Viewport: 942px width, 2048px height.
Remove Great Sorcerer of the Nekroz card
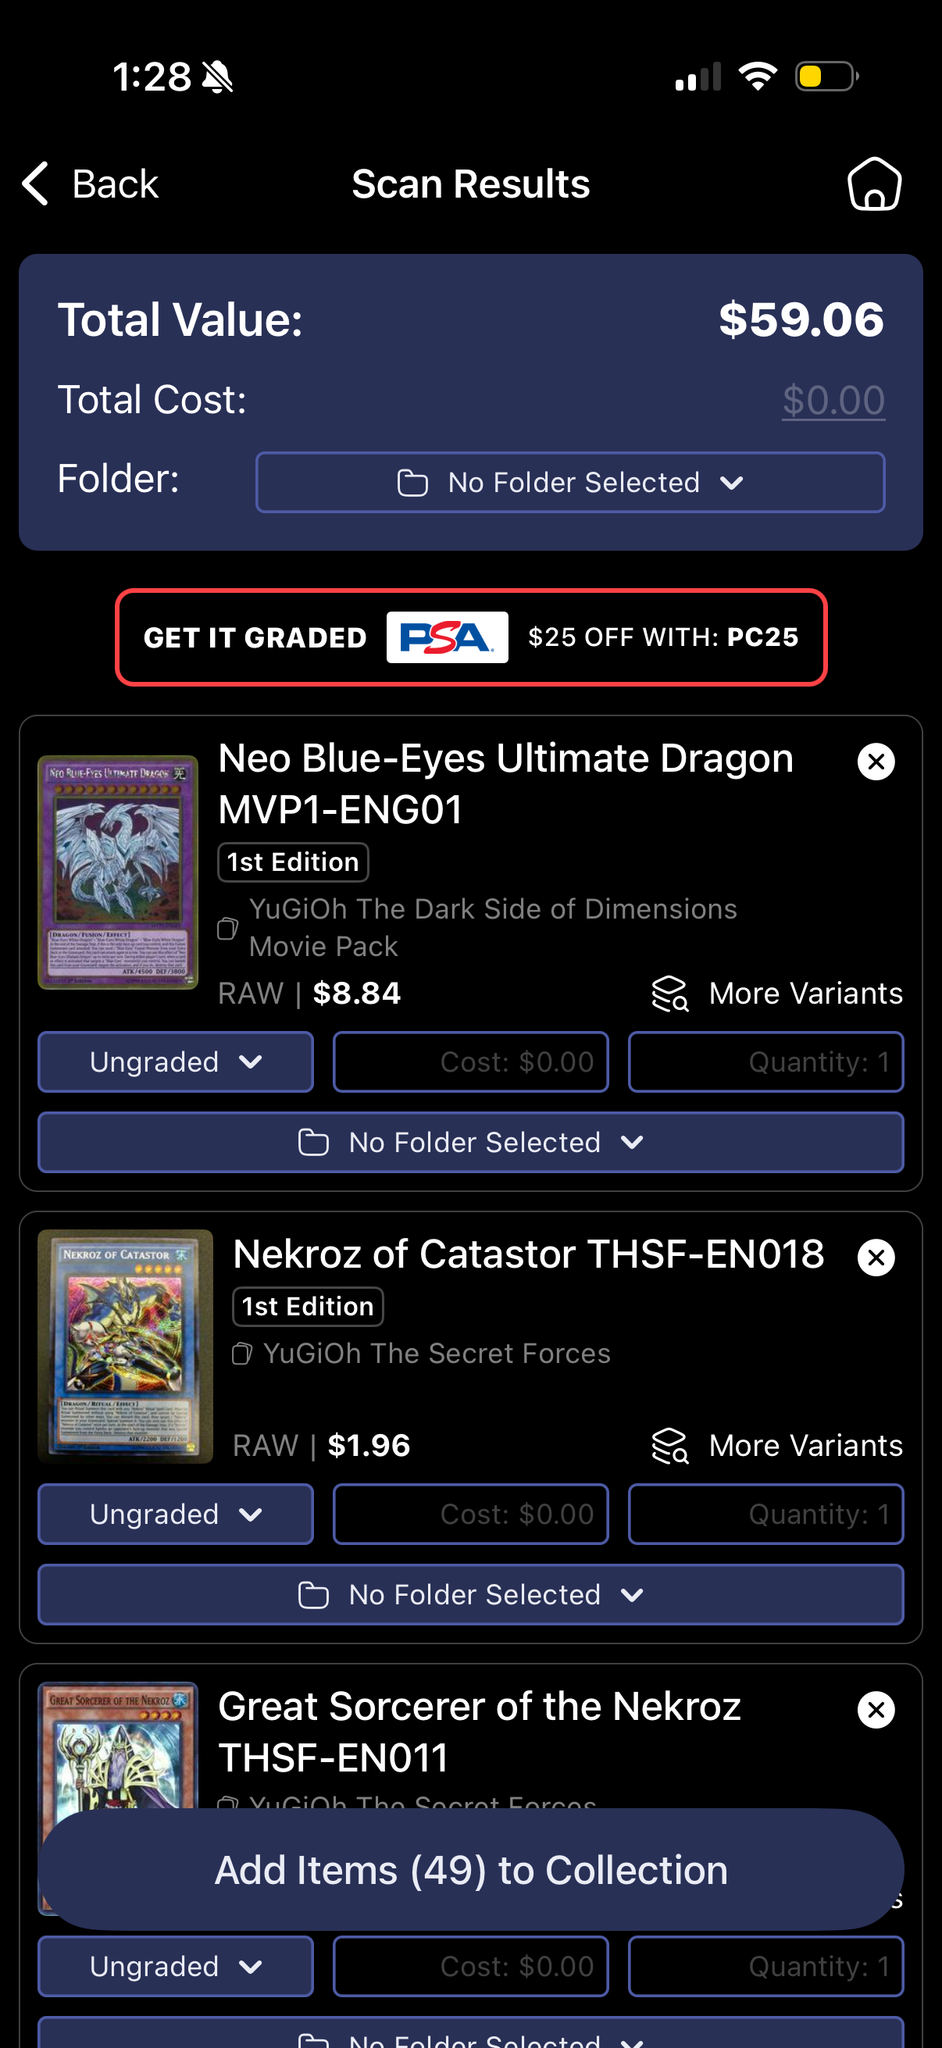click(876, 1710)
